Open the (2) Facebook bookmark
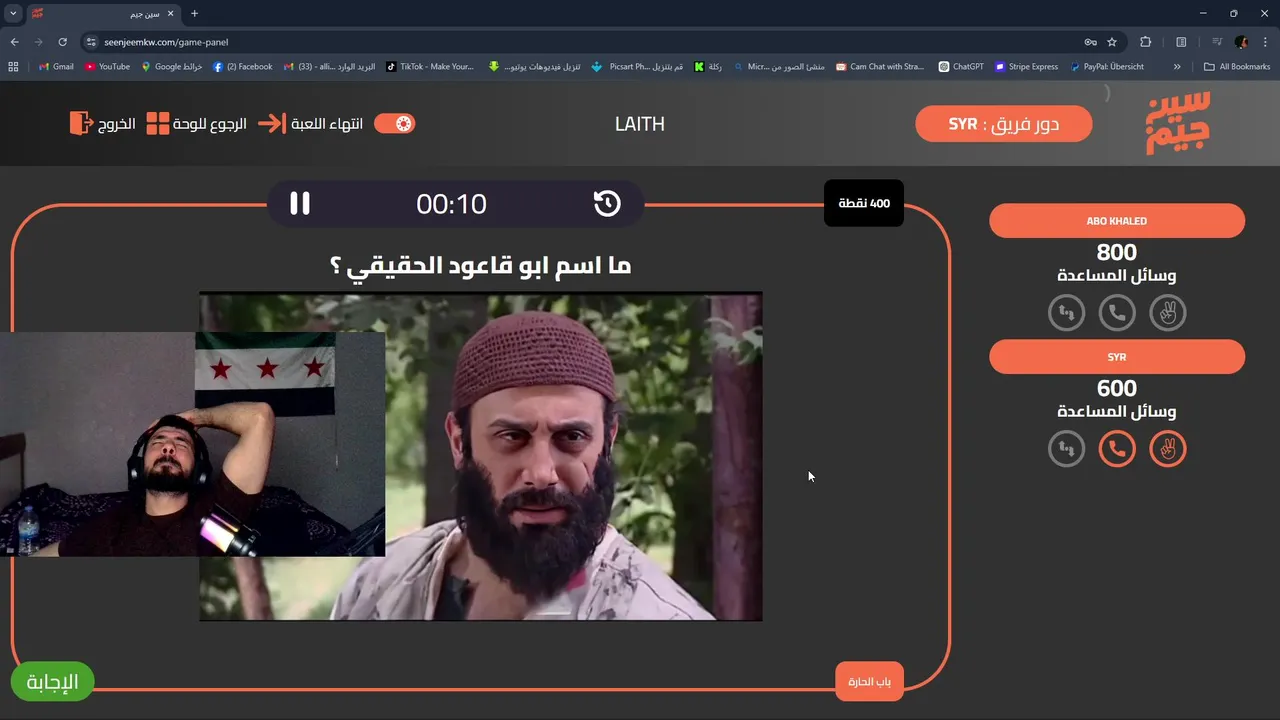Image resolution: width=1280 pixels, height=720 pixels. (242, 67)
